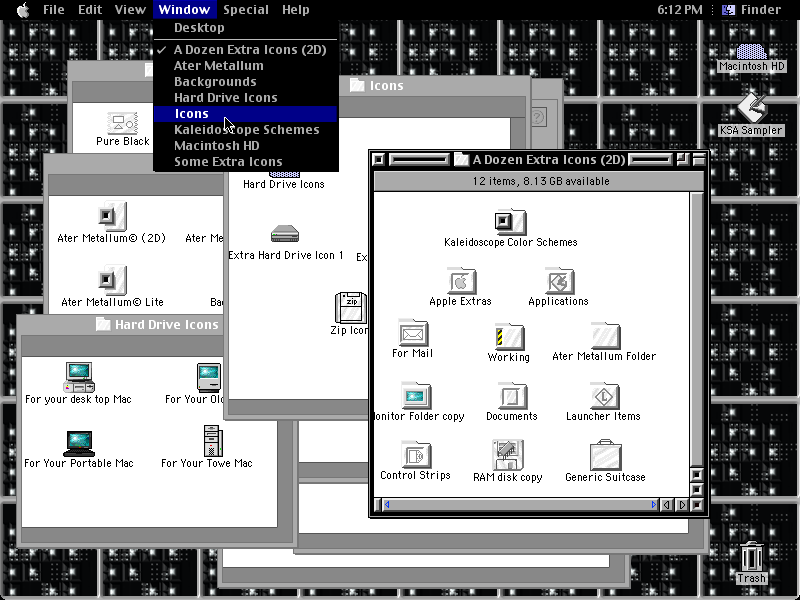Select the Extra Hard Drive Icon 1 icon
The width and height of the screenshot is (800, 600).
click(x=285, y=234)
